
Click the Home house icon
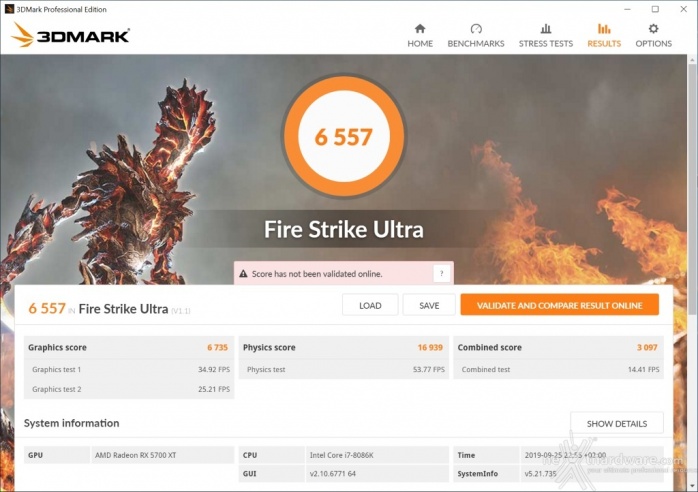[420, 29]
